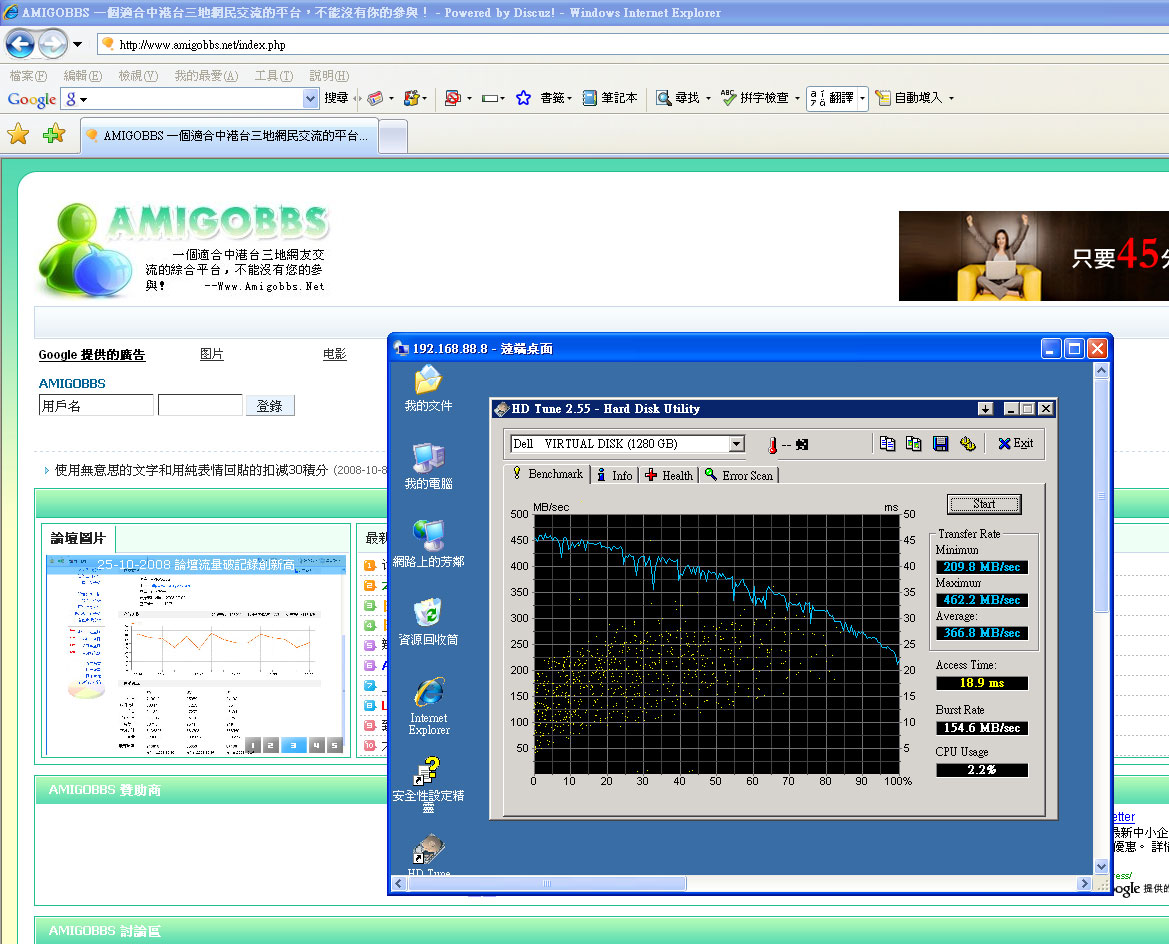This screenshot has height=944, width=1169.
Task: Click the copy to clipboard icon in HD Tune
Action: [x=887, y=443]
